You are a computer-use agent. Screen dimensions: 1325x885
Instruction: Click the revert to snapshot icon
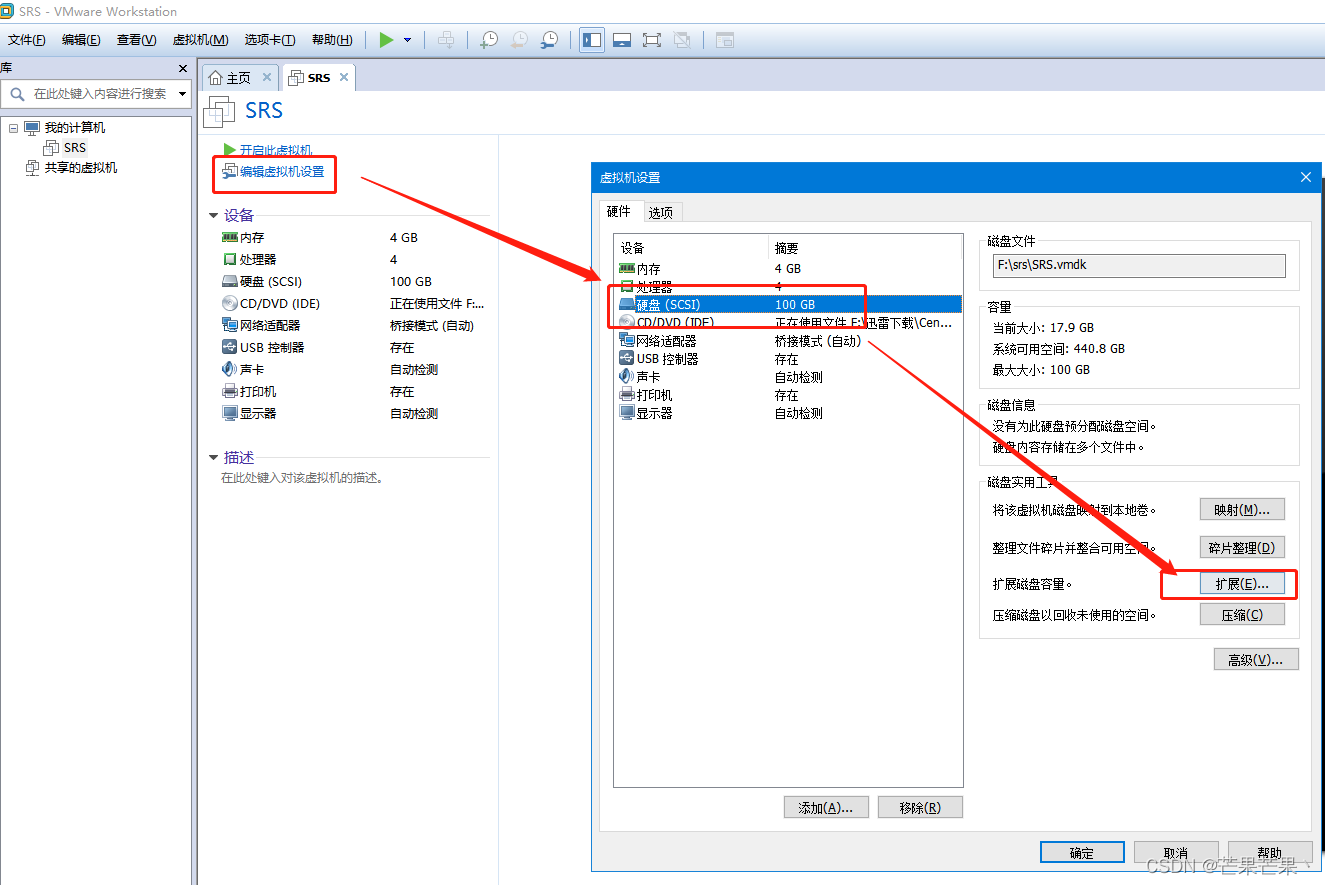click(x=519, y=40)
